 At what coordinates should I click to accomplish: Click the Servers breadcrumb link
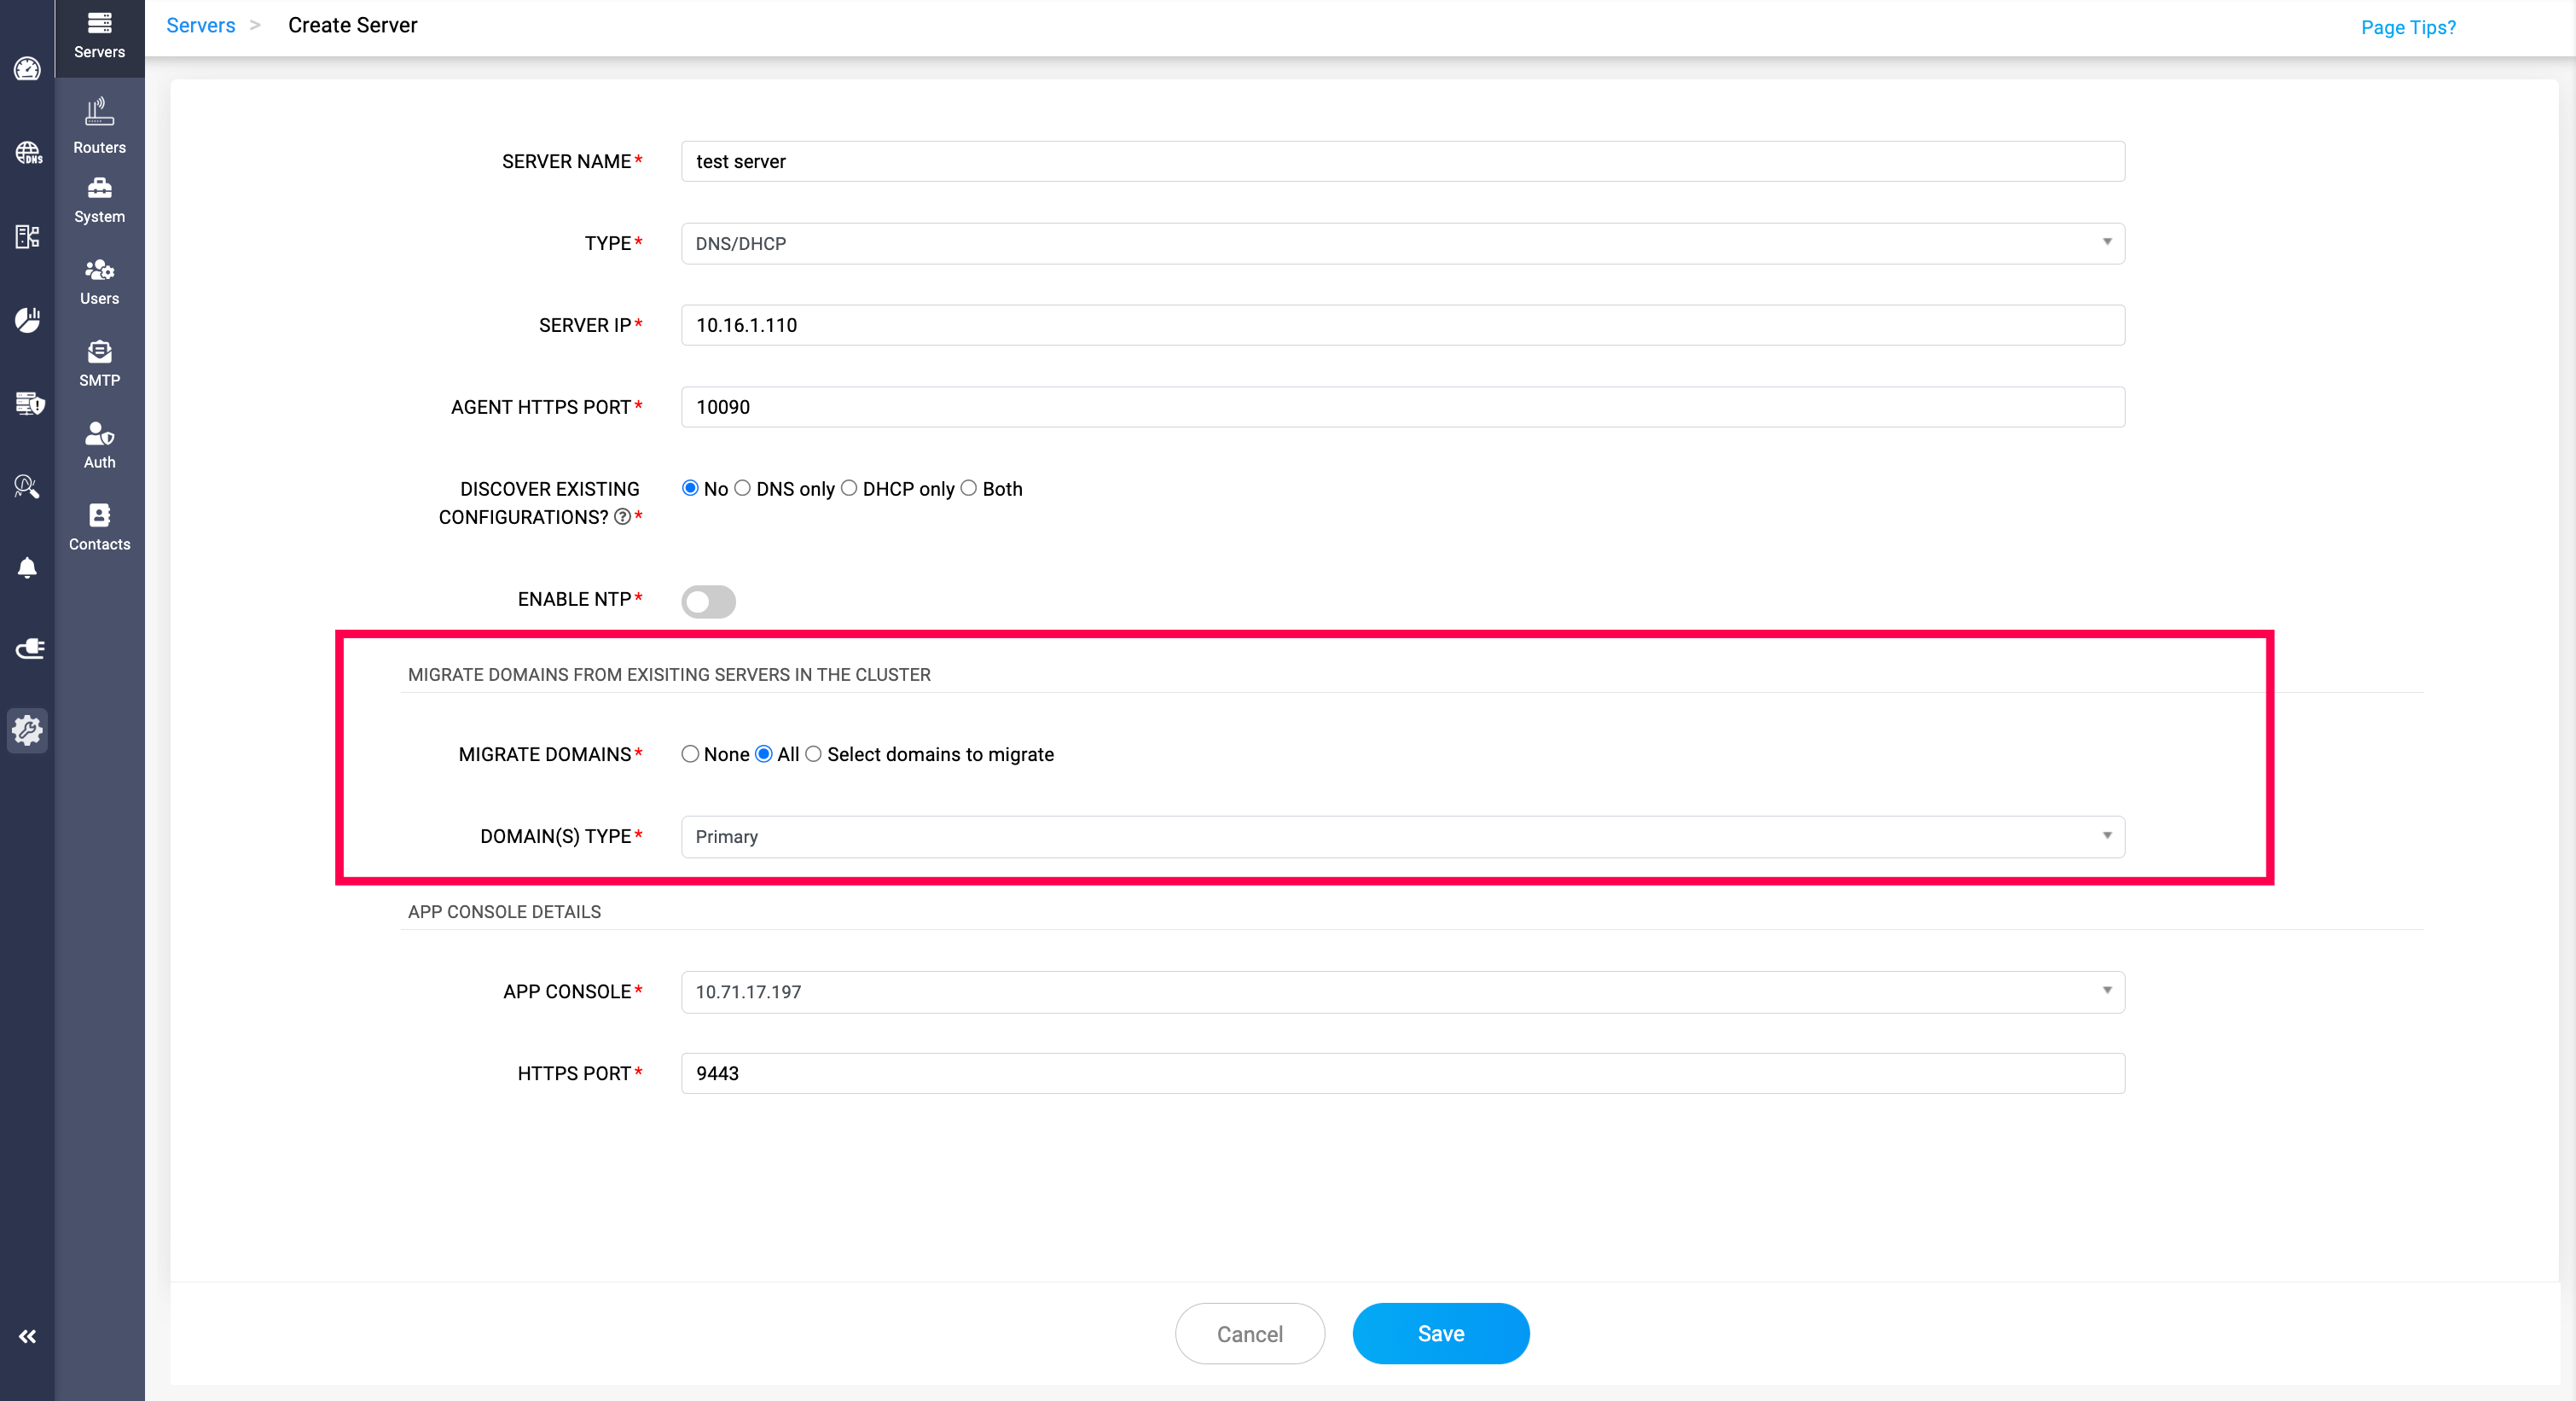pyautogui.click(x=200, y=25)
